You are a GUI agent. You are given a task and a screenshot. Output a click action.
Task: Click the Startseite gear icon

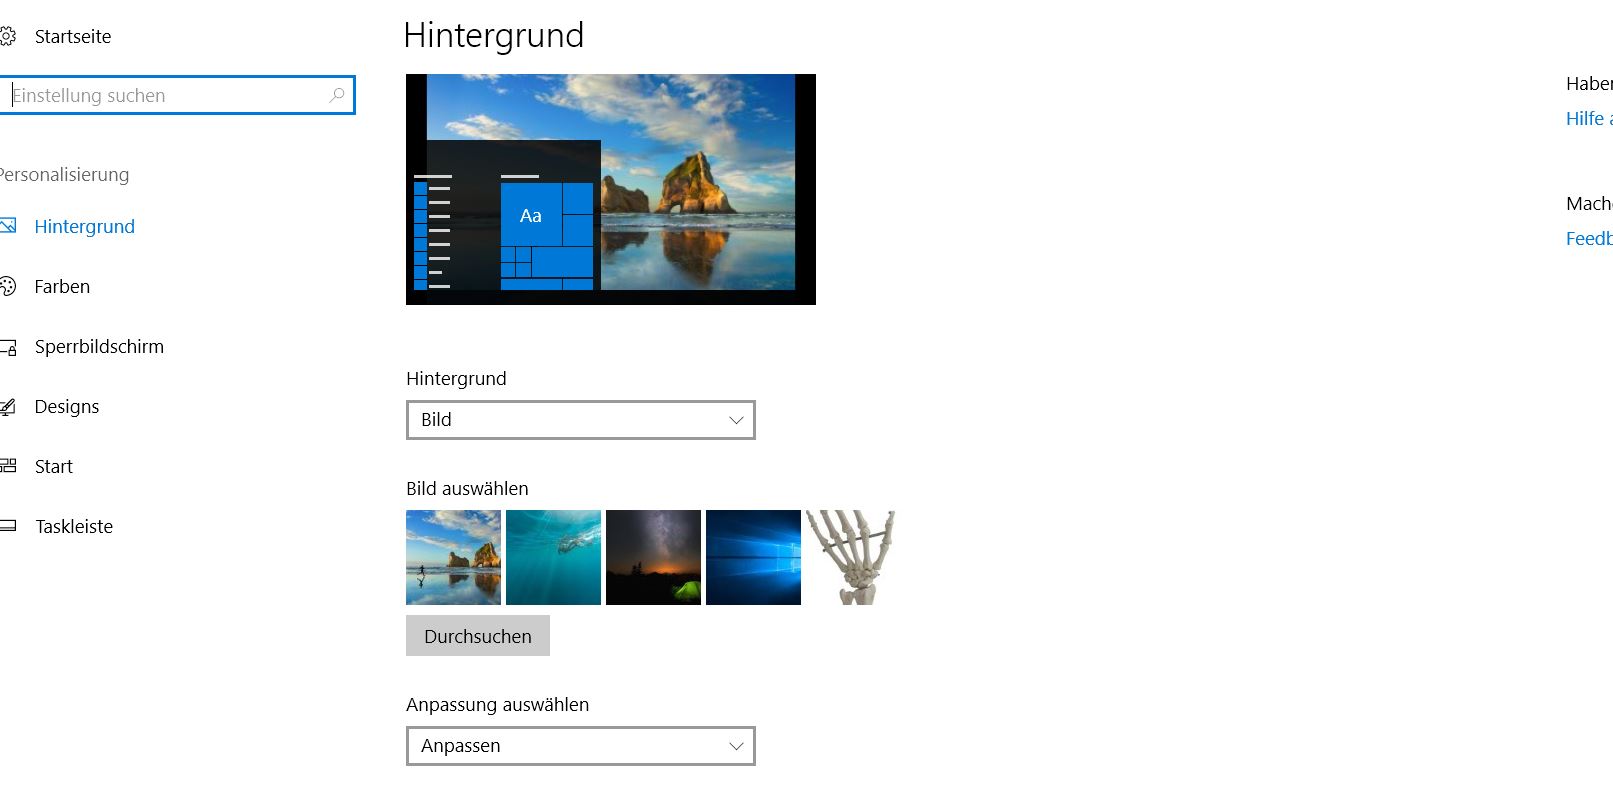pos(8,36)
